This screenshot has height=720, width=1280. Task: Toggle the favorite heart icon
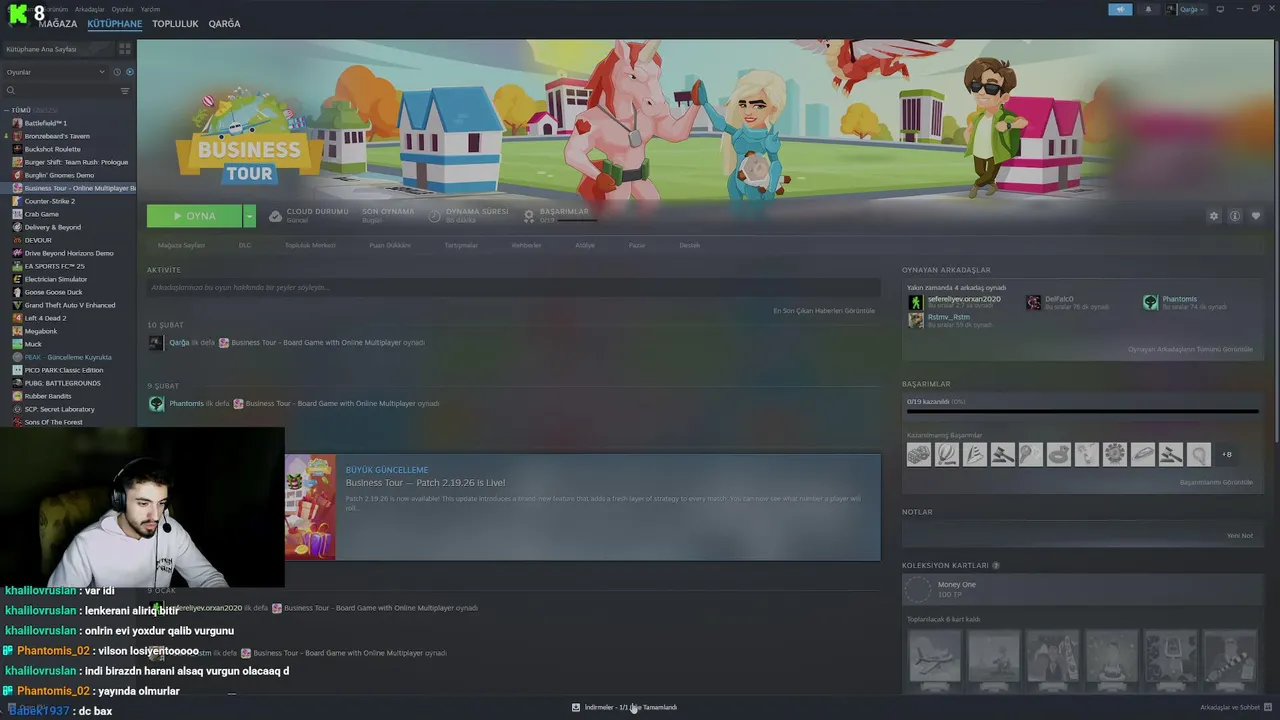(x=1256, y=216)
